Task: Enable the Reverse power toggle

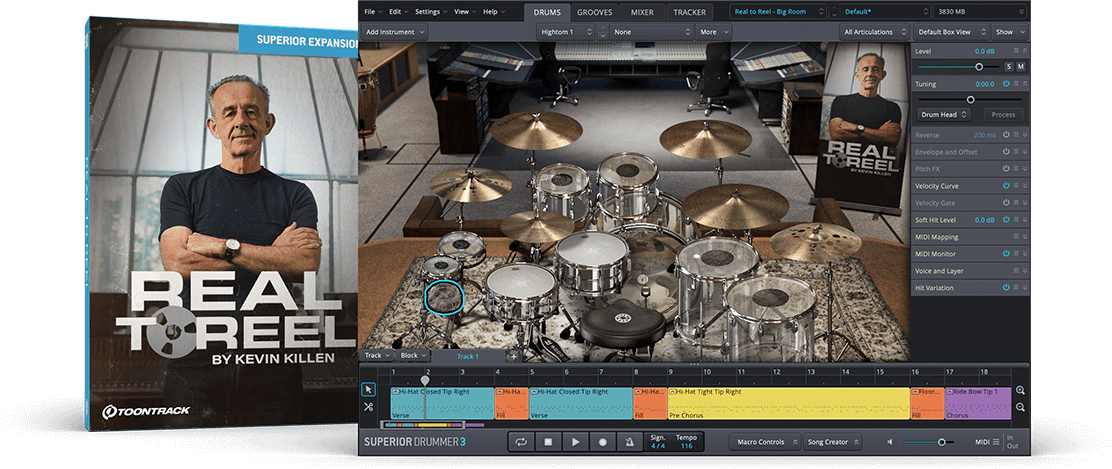Action: click(1005, 134)
